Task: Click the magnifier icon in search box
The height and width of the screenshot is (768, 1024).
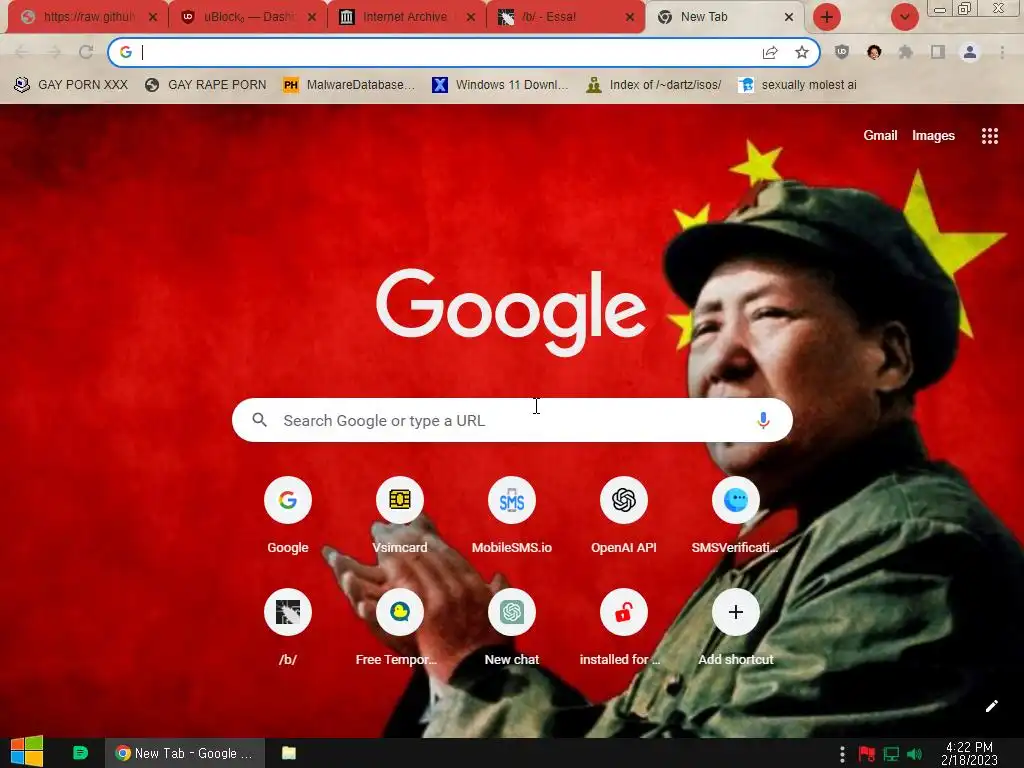Action: click(259, 420)
